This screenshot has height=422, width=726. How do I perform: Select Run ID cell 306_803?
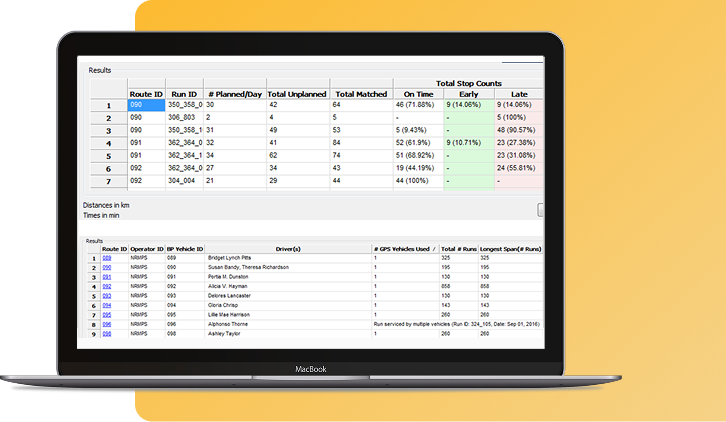click(x=185, y=117)
